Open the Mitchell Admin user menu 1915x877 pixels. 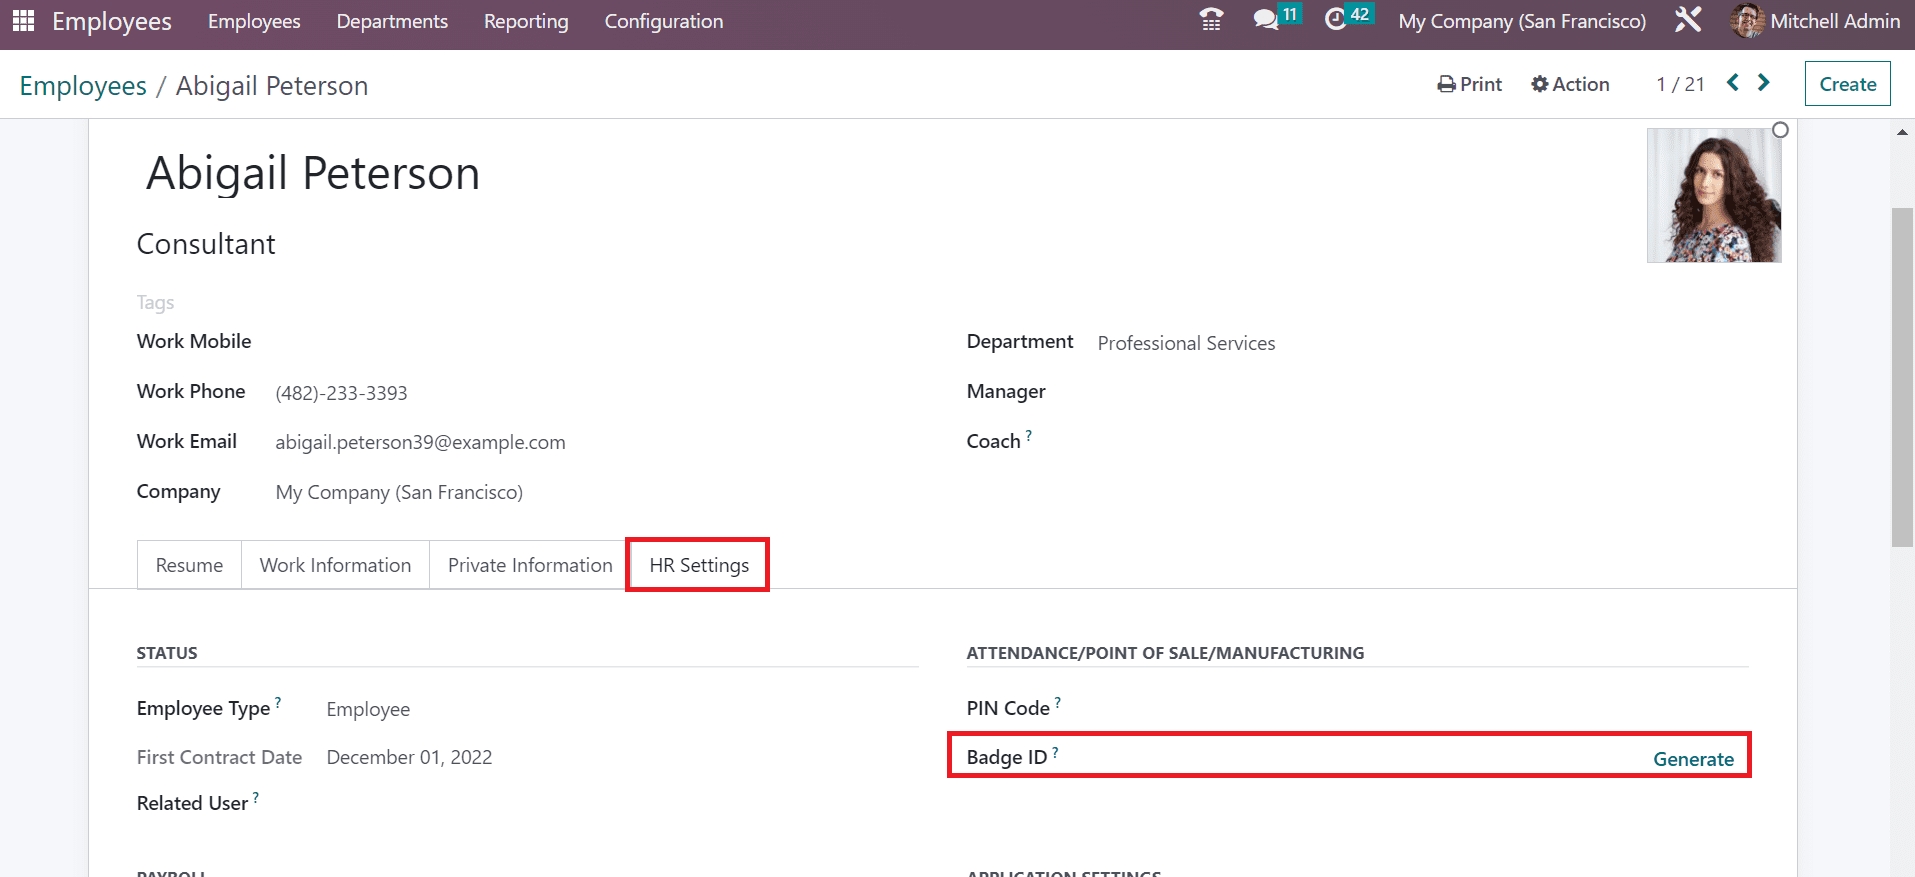pyautogui.click(x=1815, y=21)
